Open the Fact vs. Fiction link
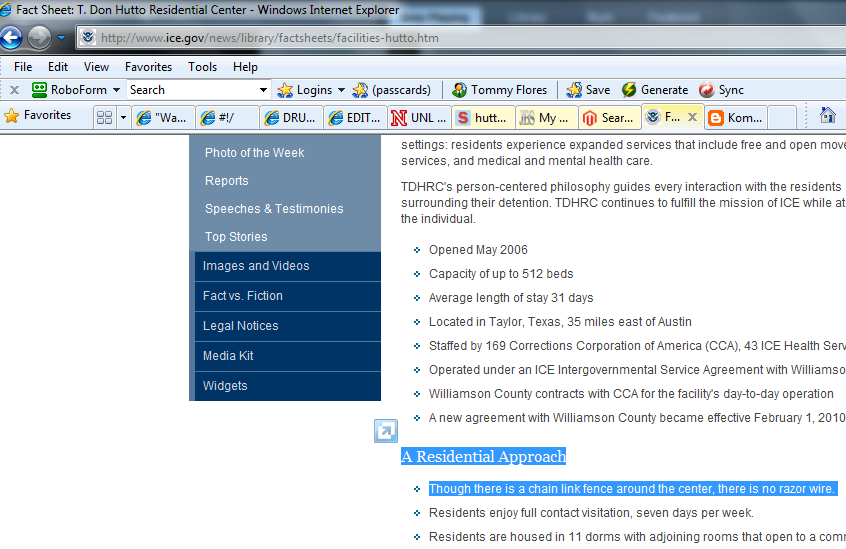The height and width of the screenshot is (549, 846). (x=243, y=296)
